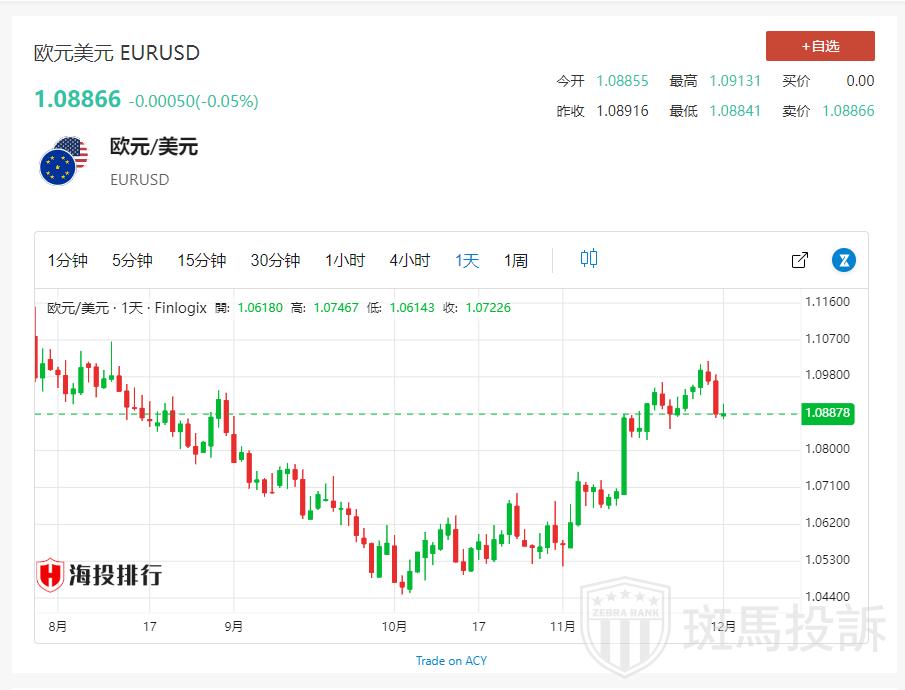
Task: Select the active 1天 timeframe
Action: coord(467,260)
